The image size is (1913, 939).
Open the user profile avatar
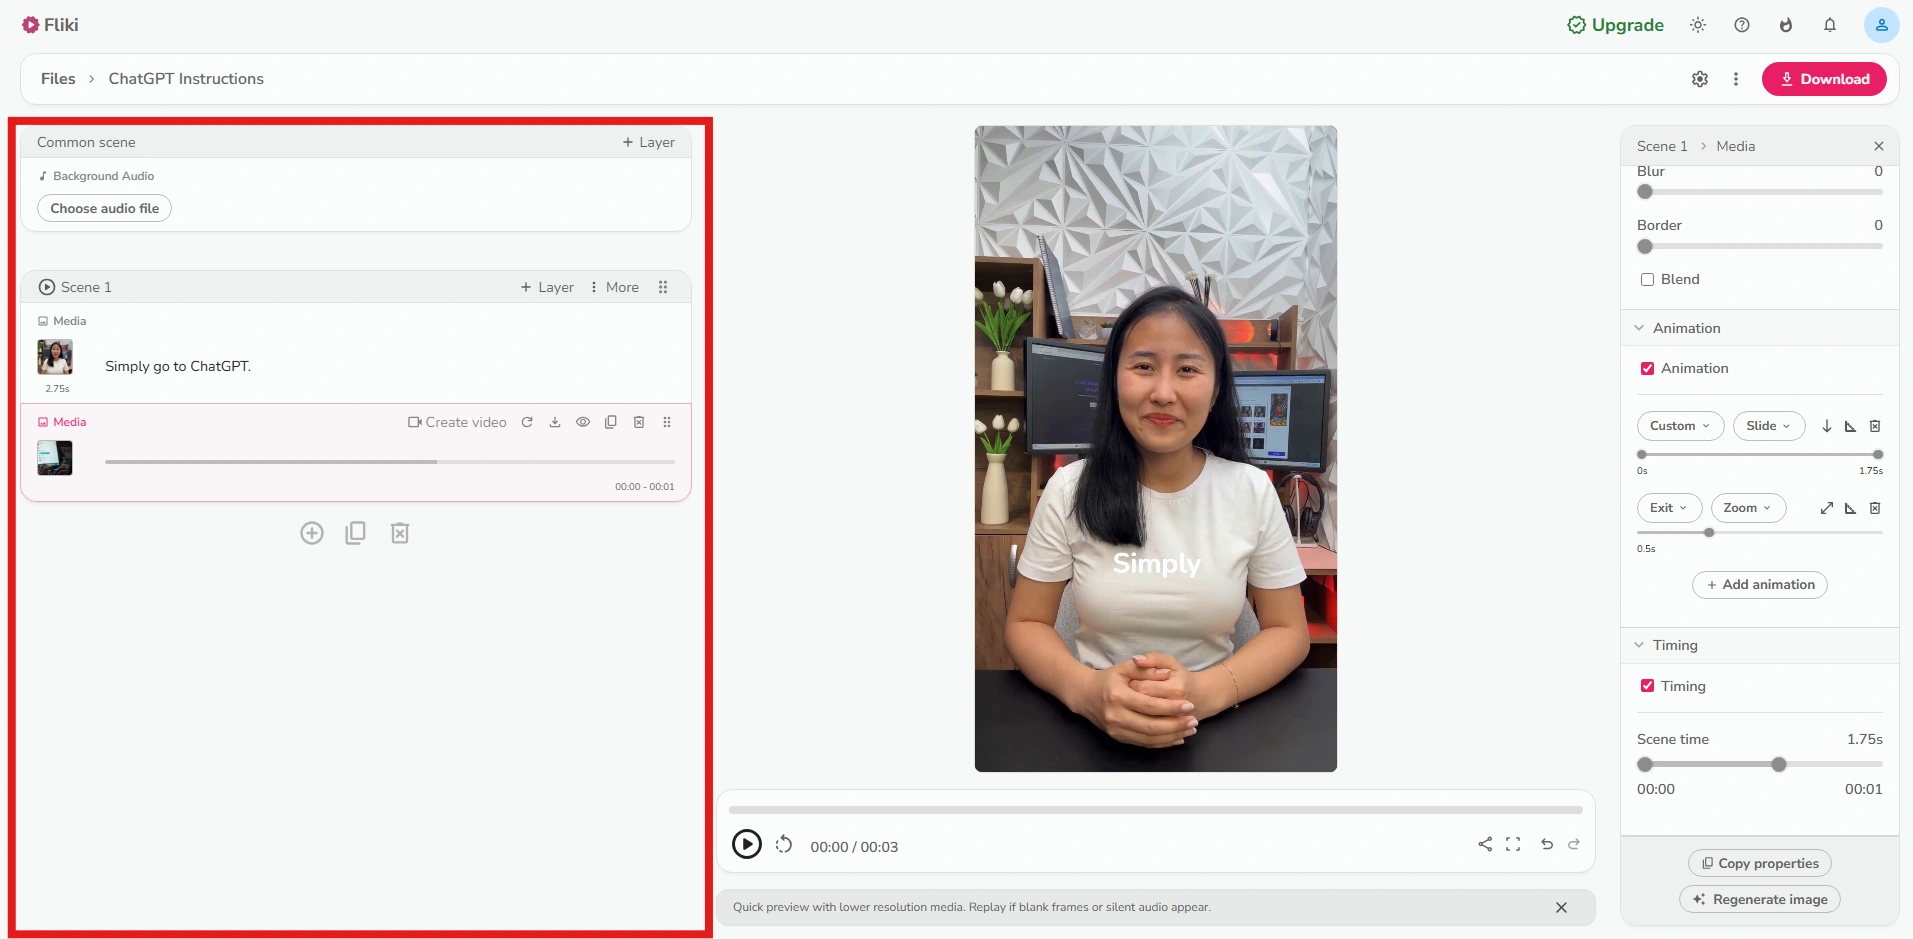1881,25
